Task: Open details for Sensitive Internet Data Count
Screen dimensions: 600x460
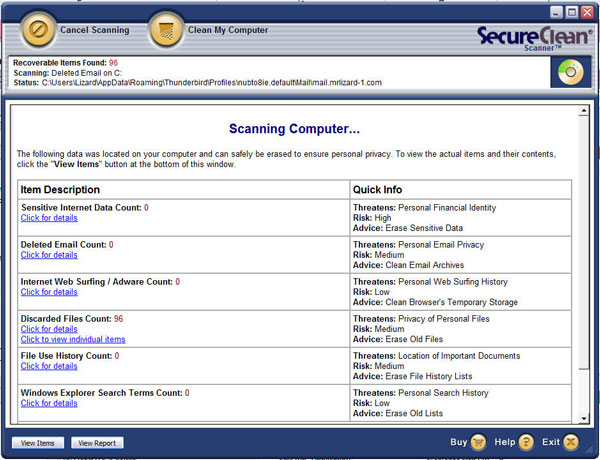Action: (x=49, y=218)
